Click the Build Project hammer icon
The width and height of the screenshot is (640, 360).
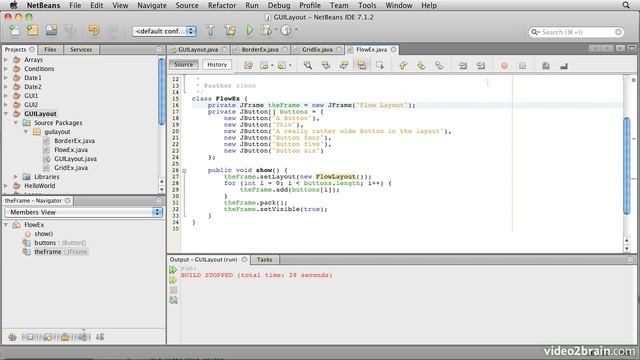coord(211,31)
